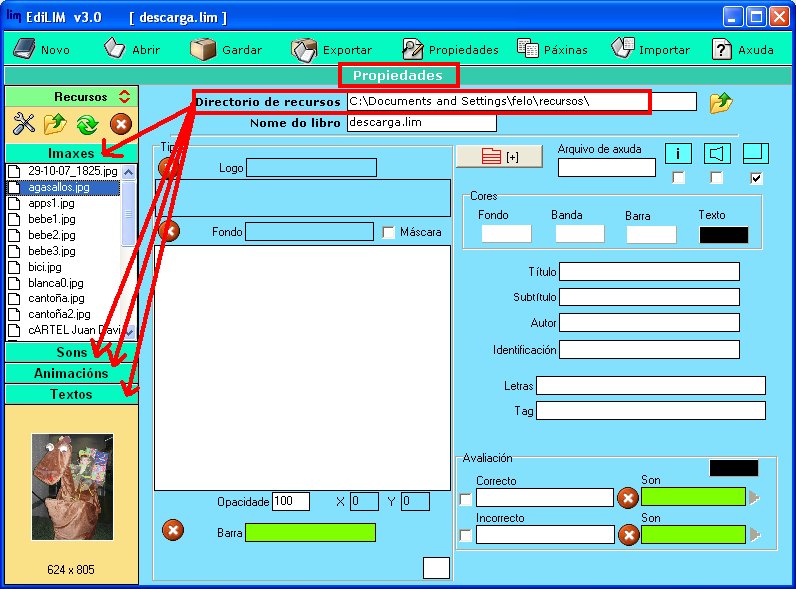796x589 pixels.
Task: Expand the Animacións resource section
Action: [71, 373]
